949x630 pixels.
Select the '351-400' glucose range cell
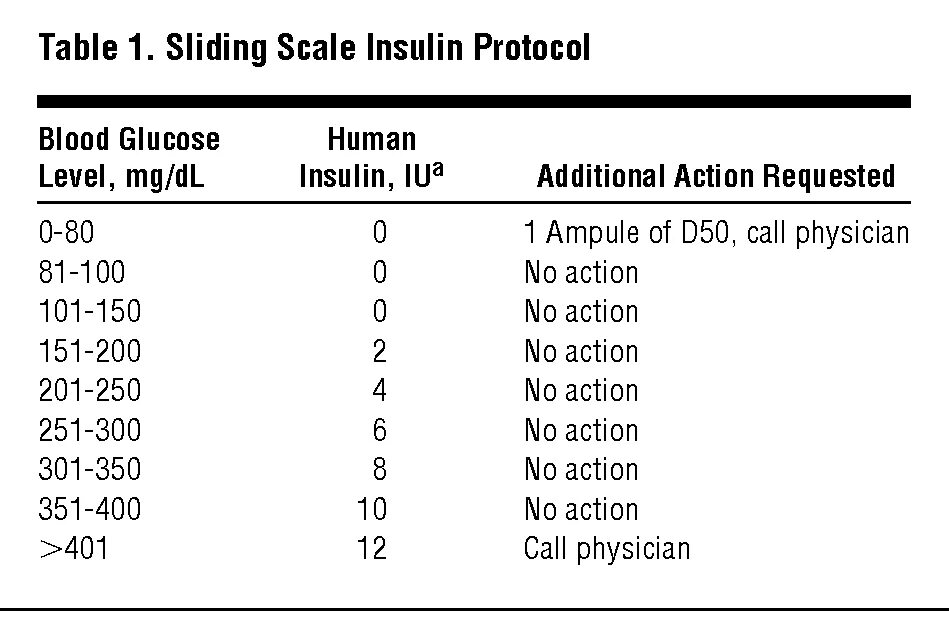coord(90,509)
